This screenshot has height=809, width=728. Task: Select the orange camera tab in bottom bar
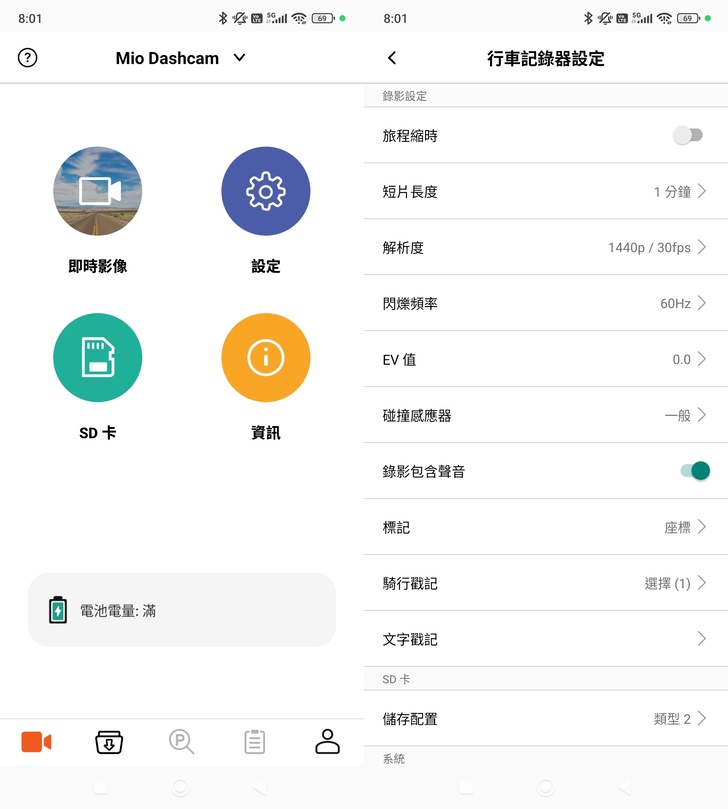[x=36, y=742]
